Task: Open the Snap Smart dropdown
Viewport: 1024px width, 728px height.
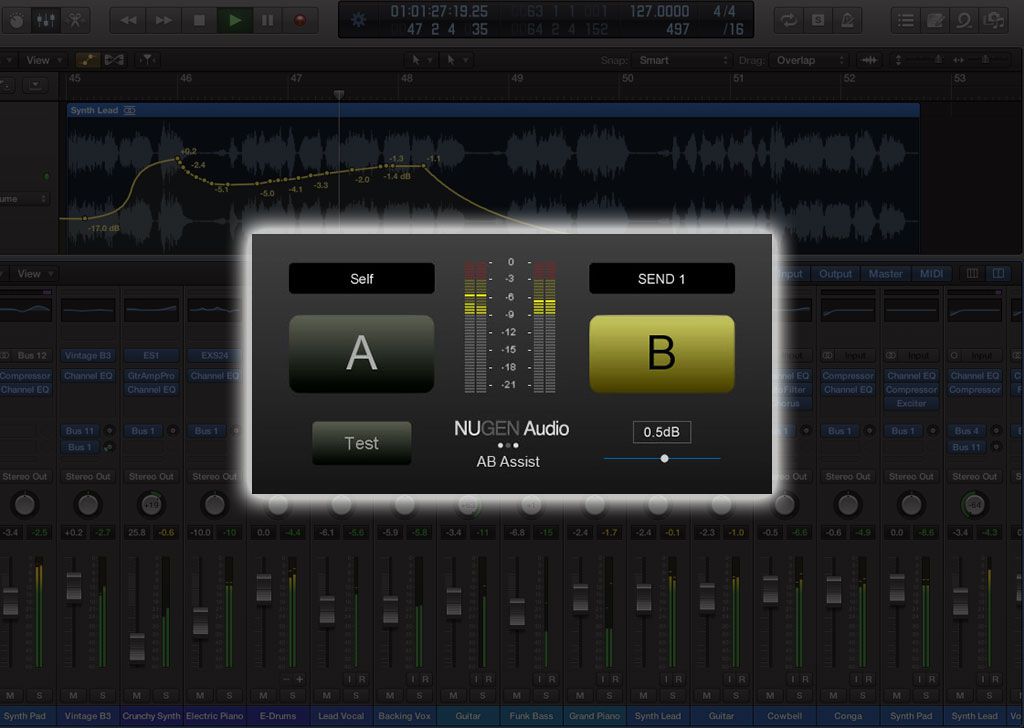Action: click(683, 60)
